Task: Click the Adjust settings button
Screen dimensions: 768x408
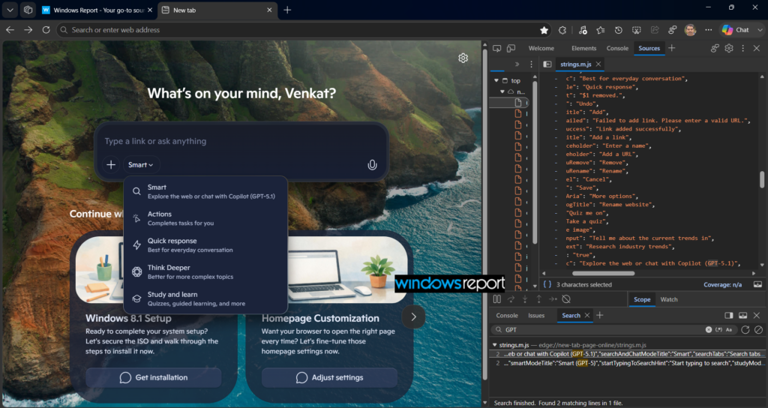Action: click(x=330, y=378)
